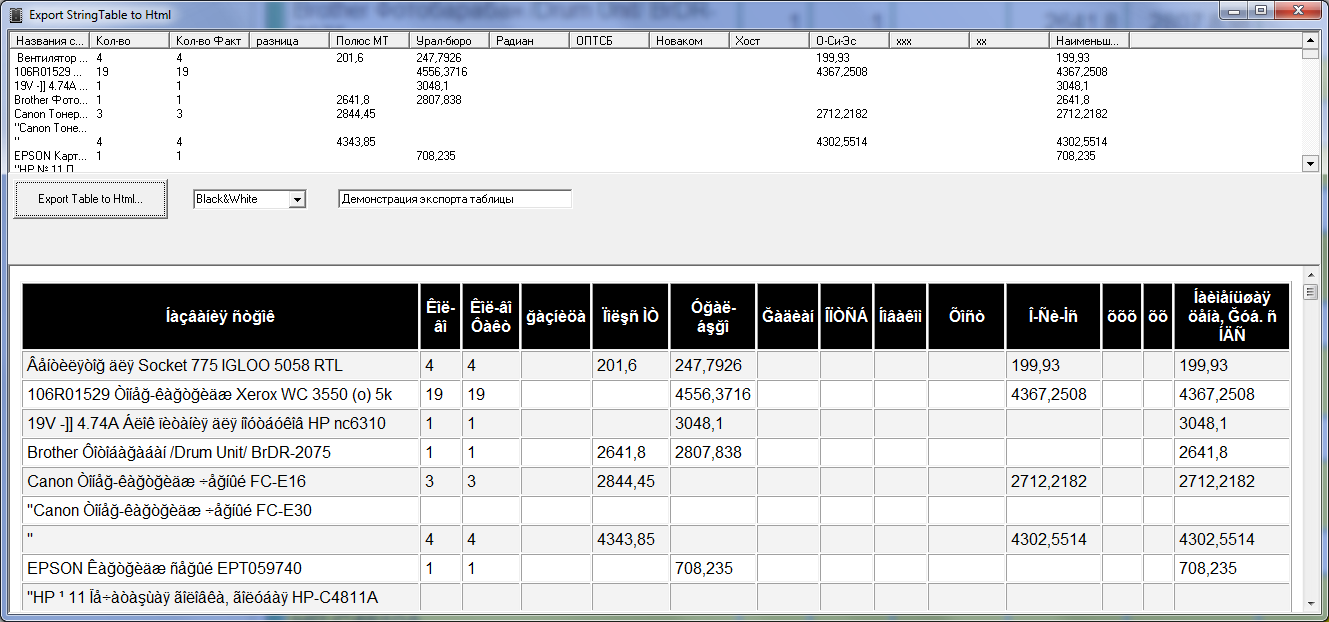Click value 4343,85 in the top list
This screenshot has width=1329, height=622.
pyautogui.click(x=355, y=142)
